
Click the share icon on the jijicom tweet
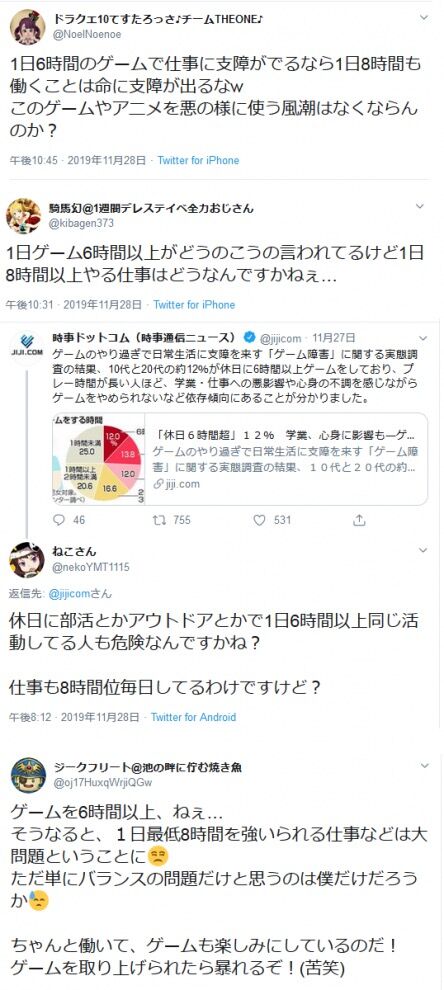click(x=359, y=520)
